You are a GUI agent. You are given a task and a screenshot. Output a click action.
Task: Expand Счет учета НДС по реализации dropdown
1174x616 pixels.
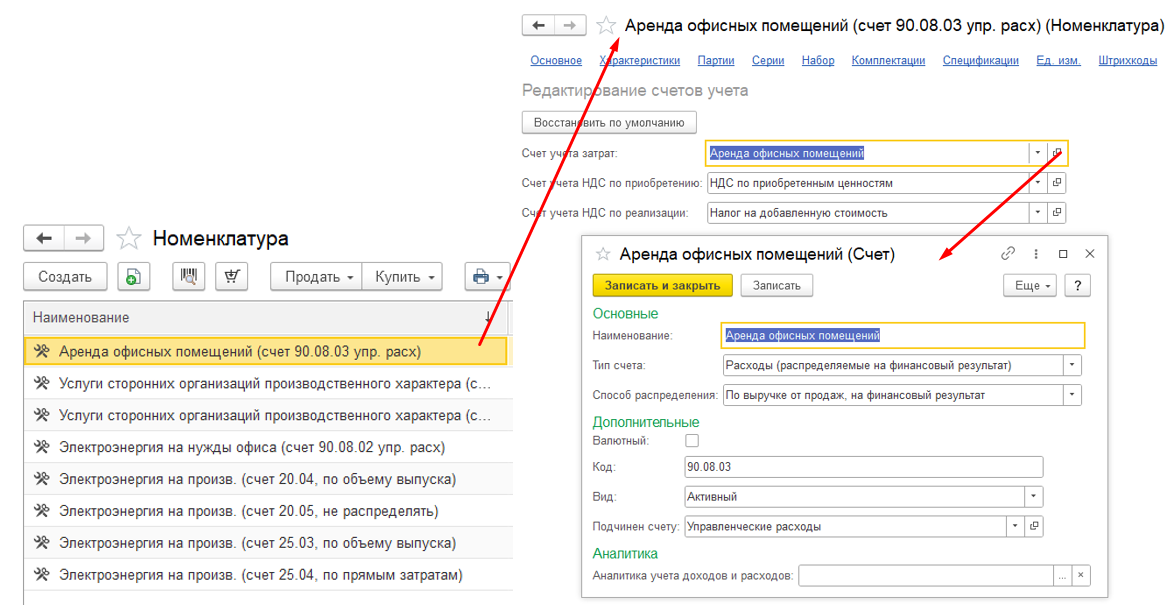pyautogui.click(x=1038, y=213)
